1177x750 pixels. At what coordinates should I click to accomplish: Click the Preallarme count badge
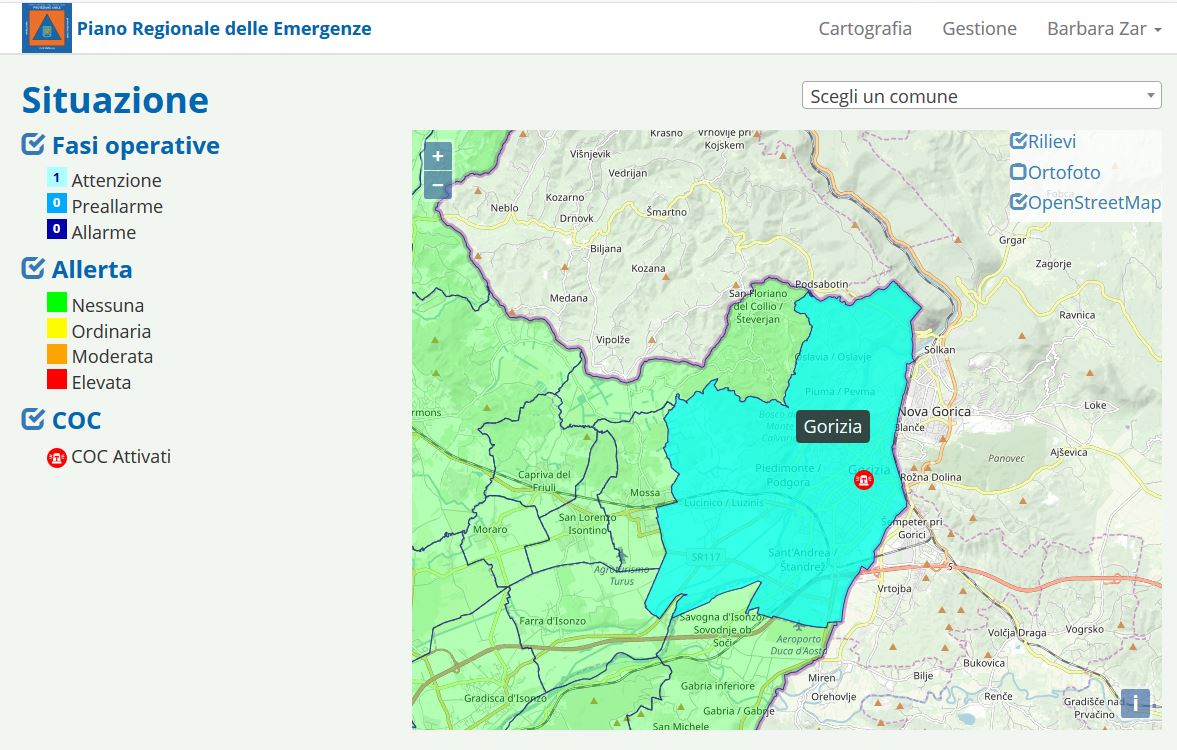57,204
